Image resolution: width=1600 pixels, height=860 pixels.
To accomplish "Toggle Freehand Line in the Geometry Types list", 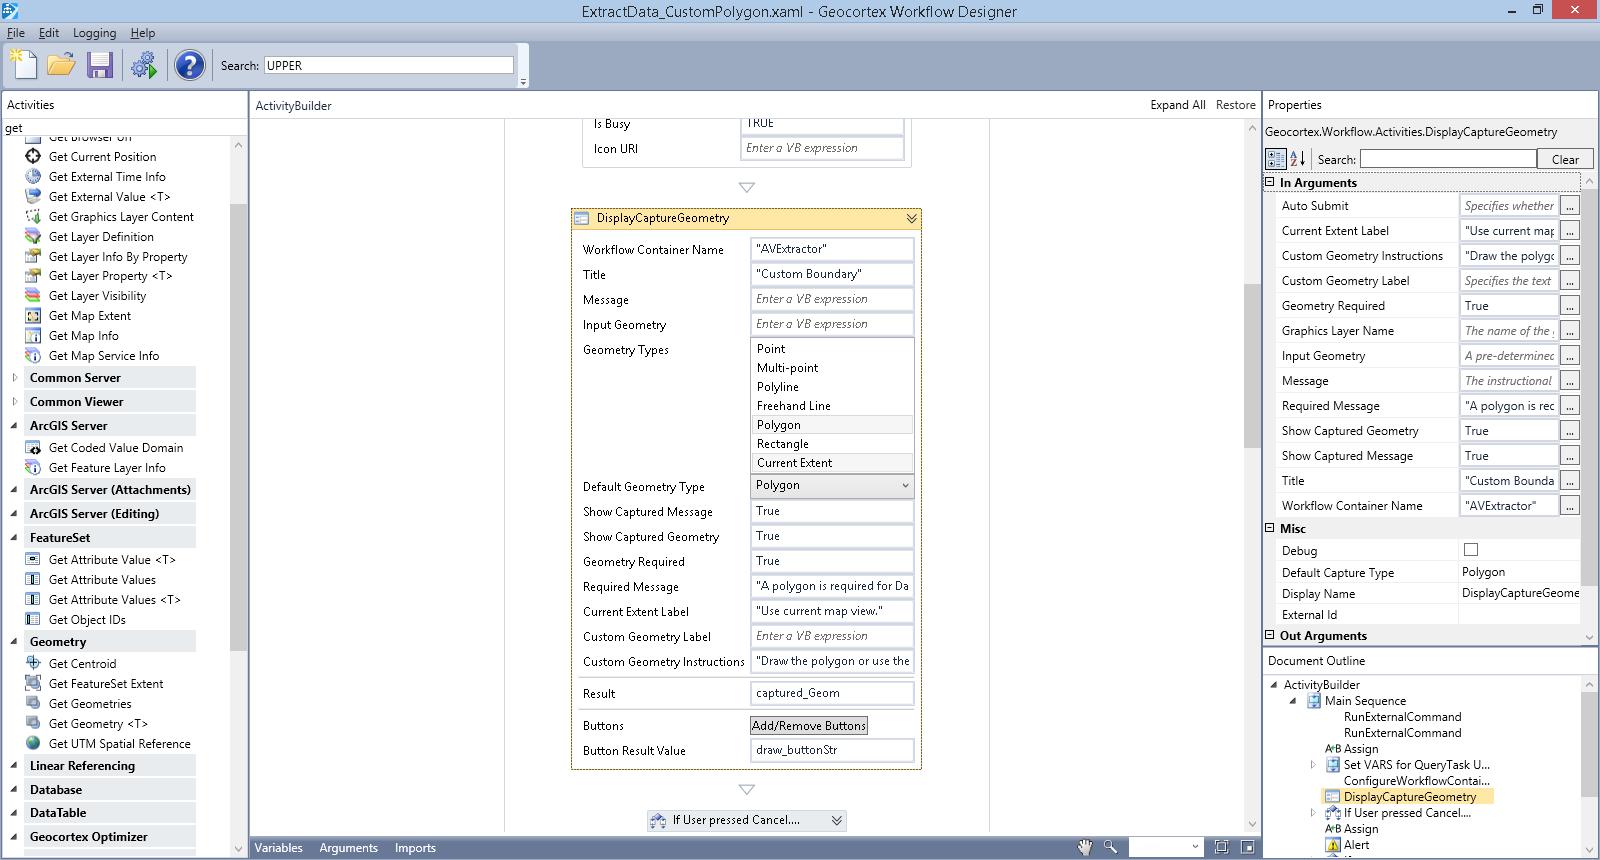I will pyautogui.click(x=832, y=406).
